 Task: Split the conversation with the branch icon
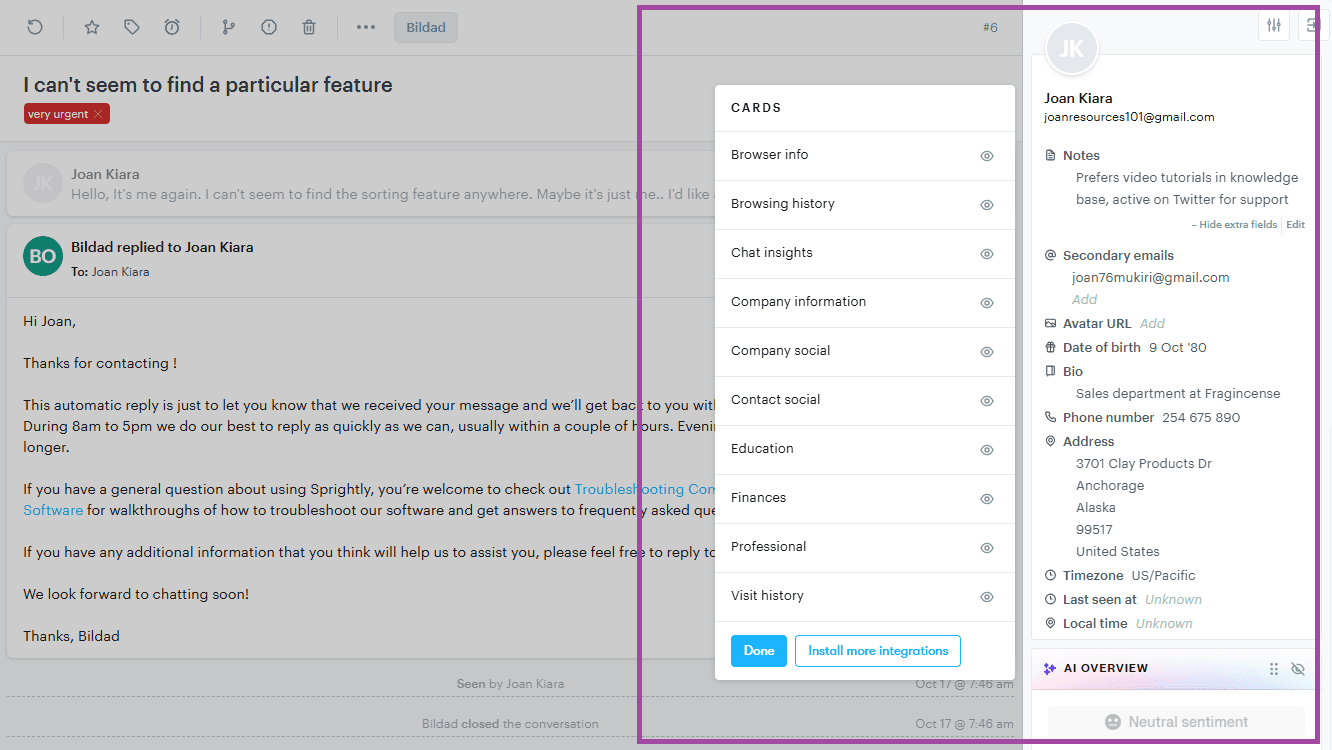point(228,27)
